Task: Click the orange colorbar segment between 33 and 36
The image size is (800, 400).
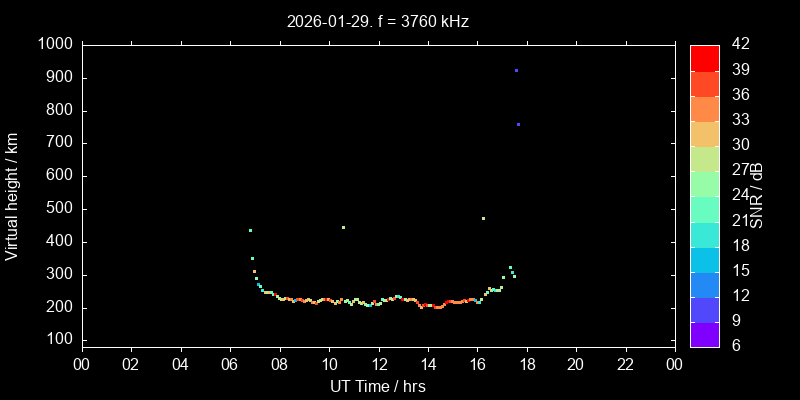Action: click(705, 108)
